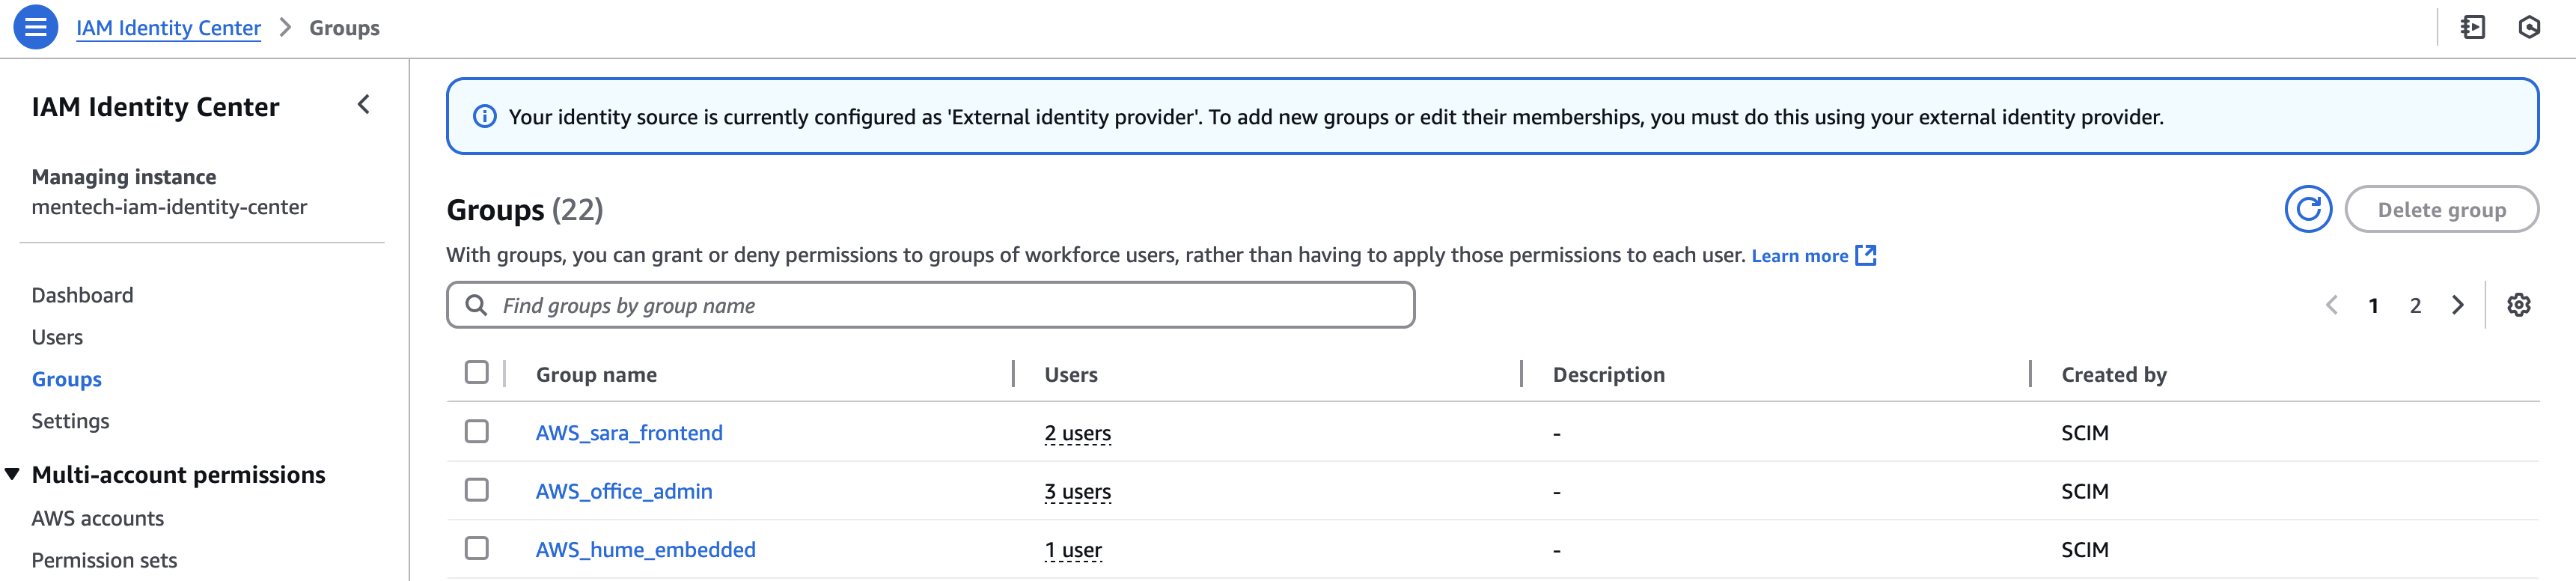Select all groups with the header checkbox

coord(477,373)
